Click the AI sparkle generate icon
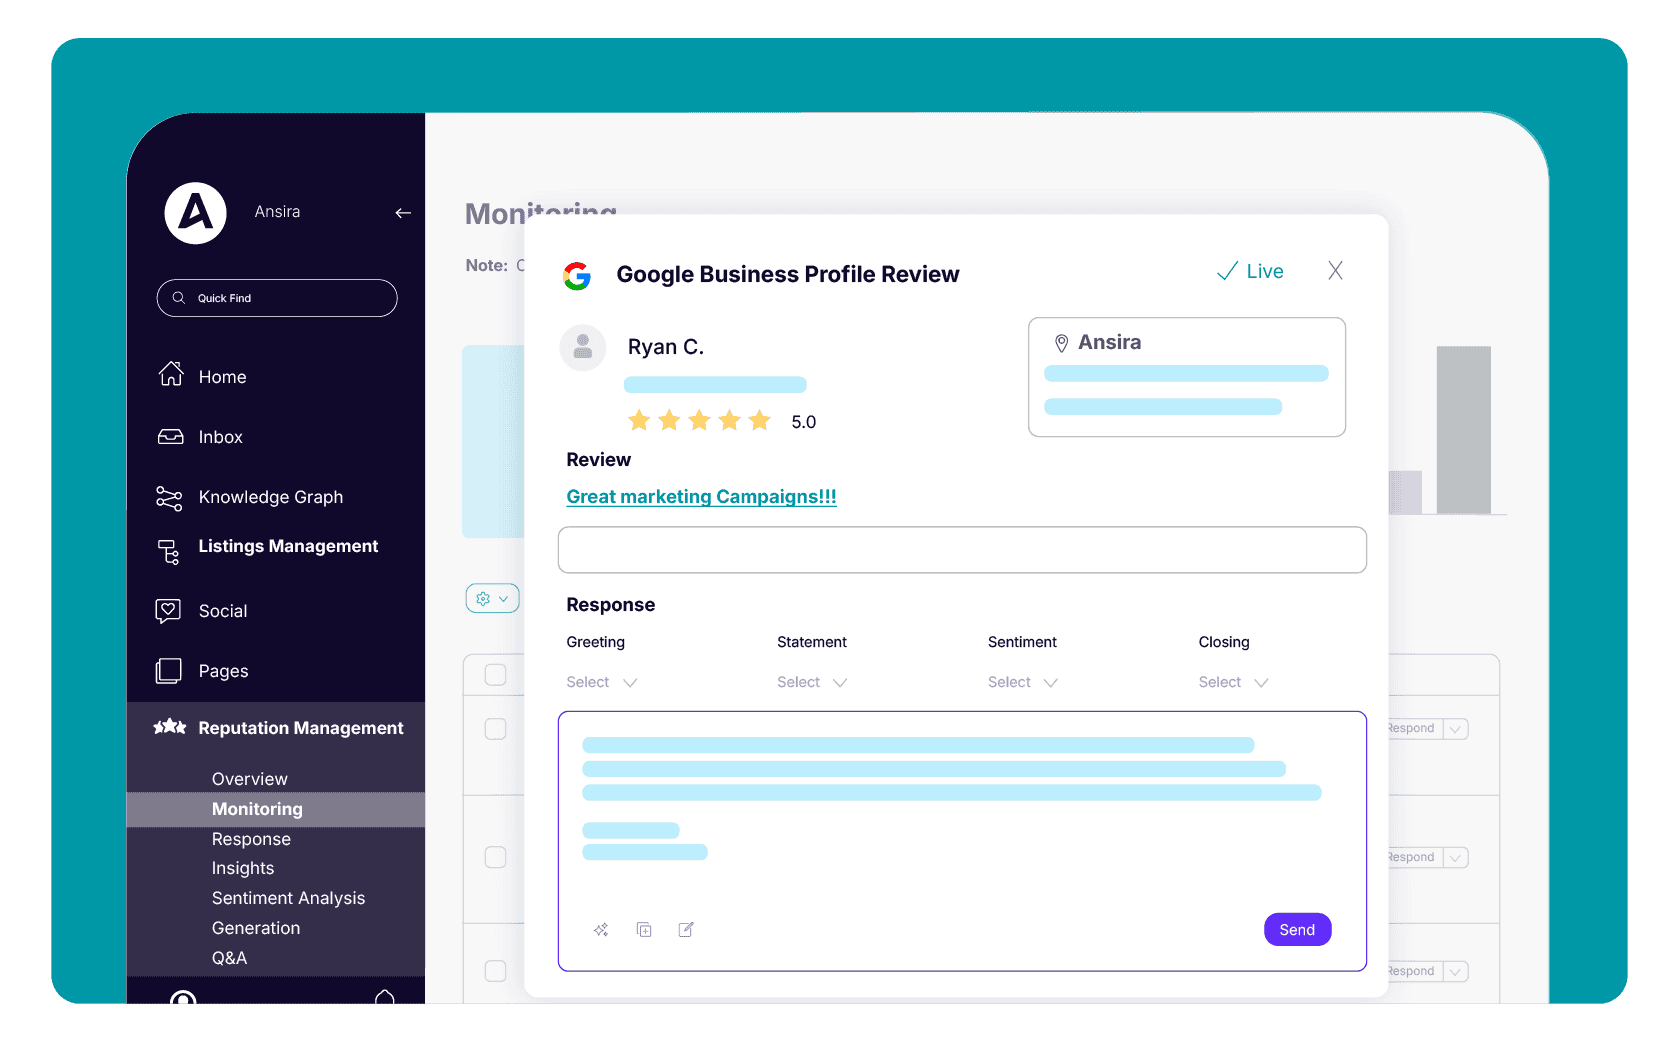 tap(601, 930)
